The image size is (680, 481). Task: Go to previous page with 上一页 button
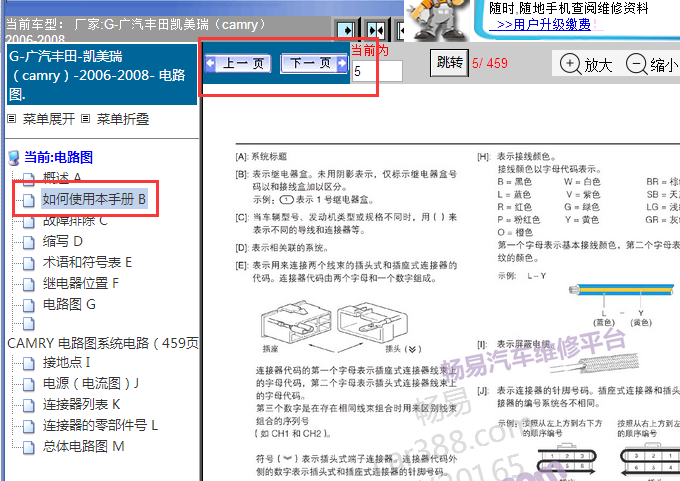(x=238, y=64)
